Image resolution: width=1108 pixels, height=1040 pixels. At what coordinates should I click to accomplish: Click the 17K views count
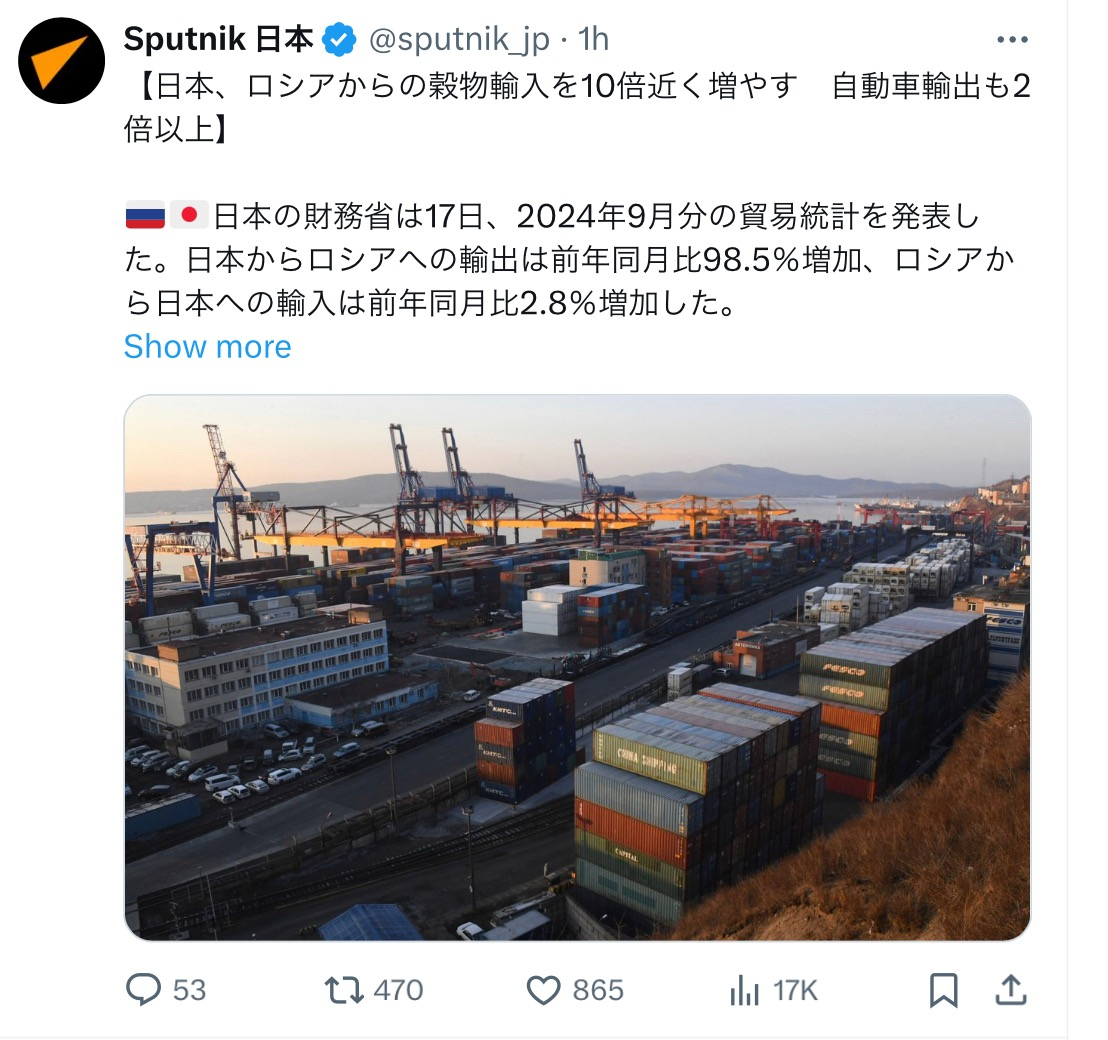[x=795, y=991]
